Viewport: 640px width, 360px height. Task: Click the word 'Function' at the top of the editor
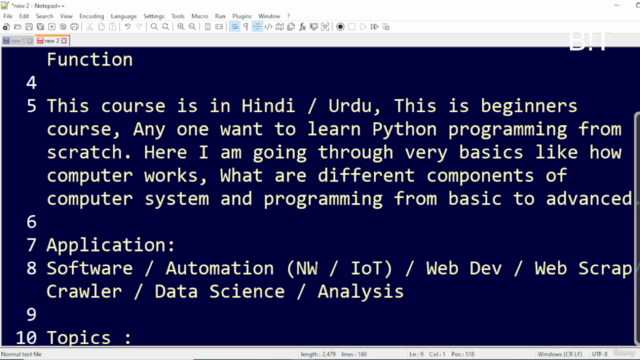(x=90, y=60)
